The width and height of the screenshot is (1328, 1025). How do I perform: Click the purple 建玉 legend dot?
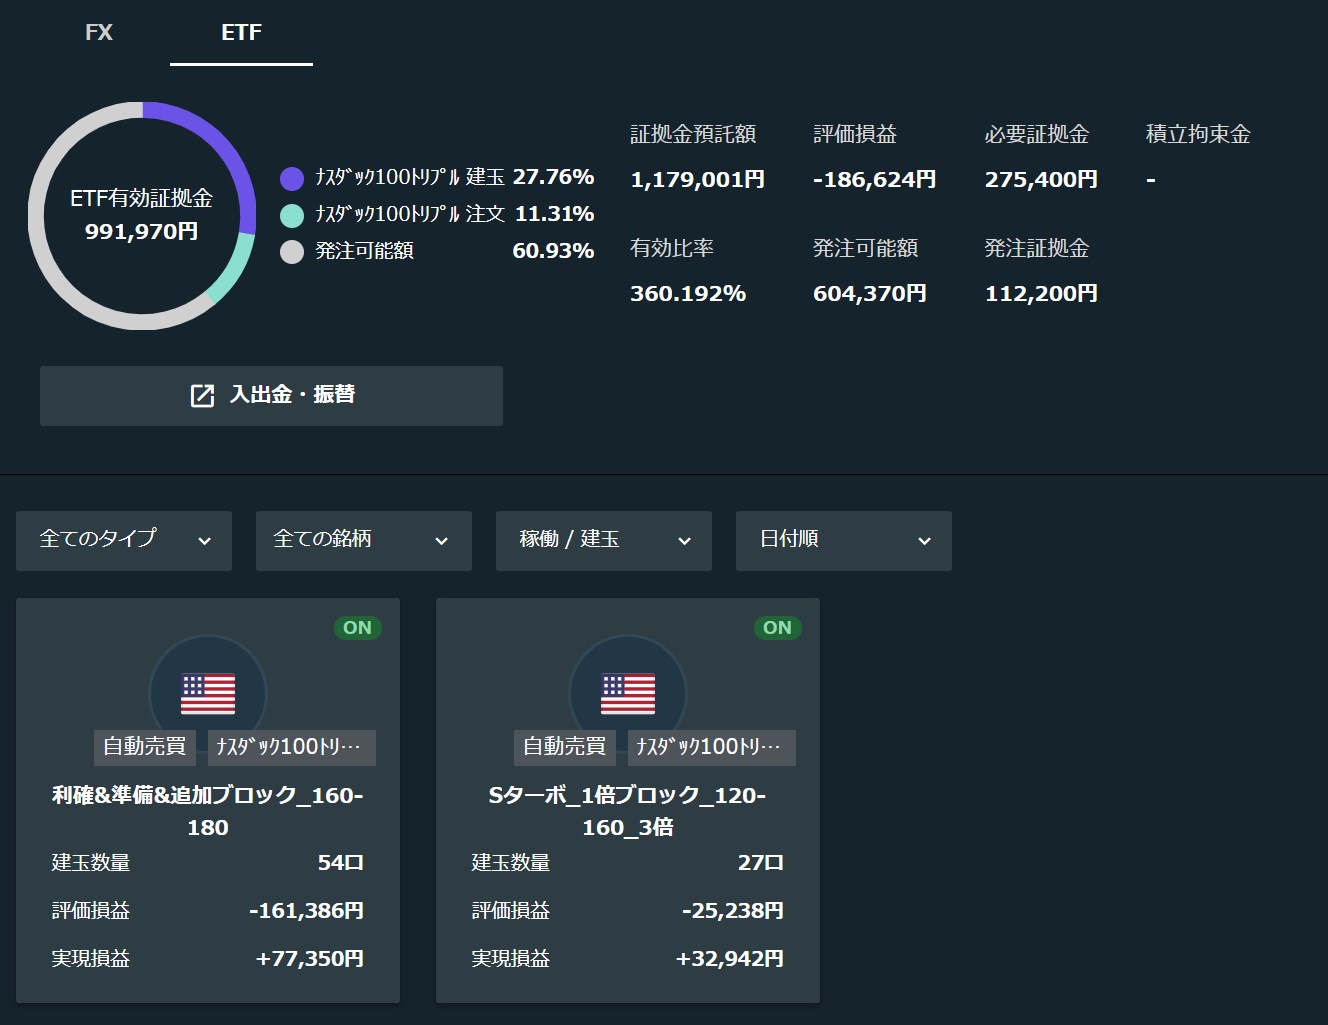pos(292,179)
